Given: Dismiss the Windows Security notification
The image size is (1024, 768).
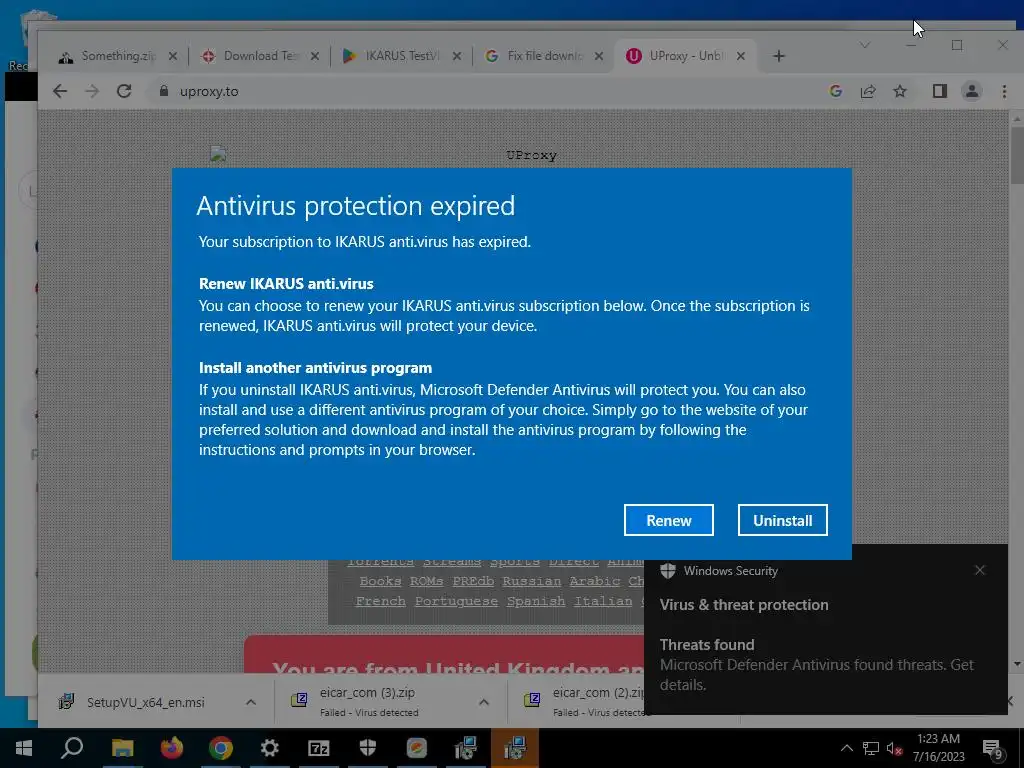Looking at the screenshot, I should coord(980,570).
